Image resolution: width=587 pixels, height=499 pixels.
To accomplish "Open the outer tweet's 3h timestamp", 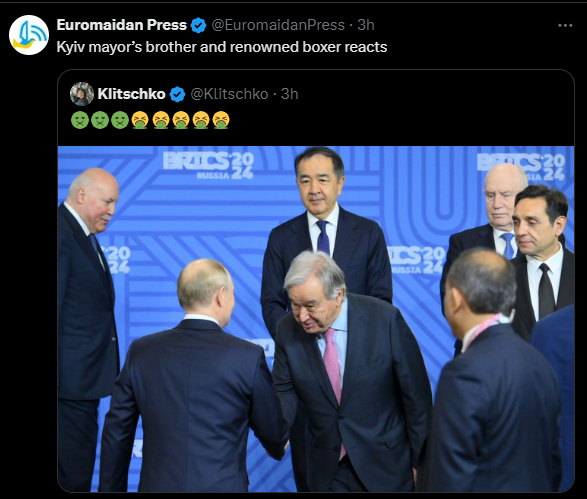I will pyautogui.click(x=366, y=25).
